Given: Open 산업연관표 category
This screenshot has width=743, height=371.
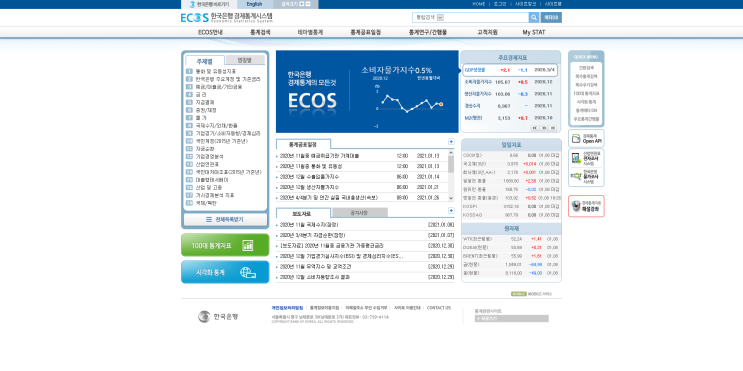Looking at the screenshot, I should pyautogui.click(x=207, y=164).
